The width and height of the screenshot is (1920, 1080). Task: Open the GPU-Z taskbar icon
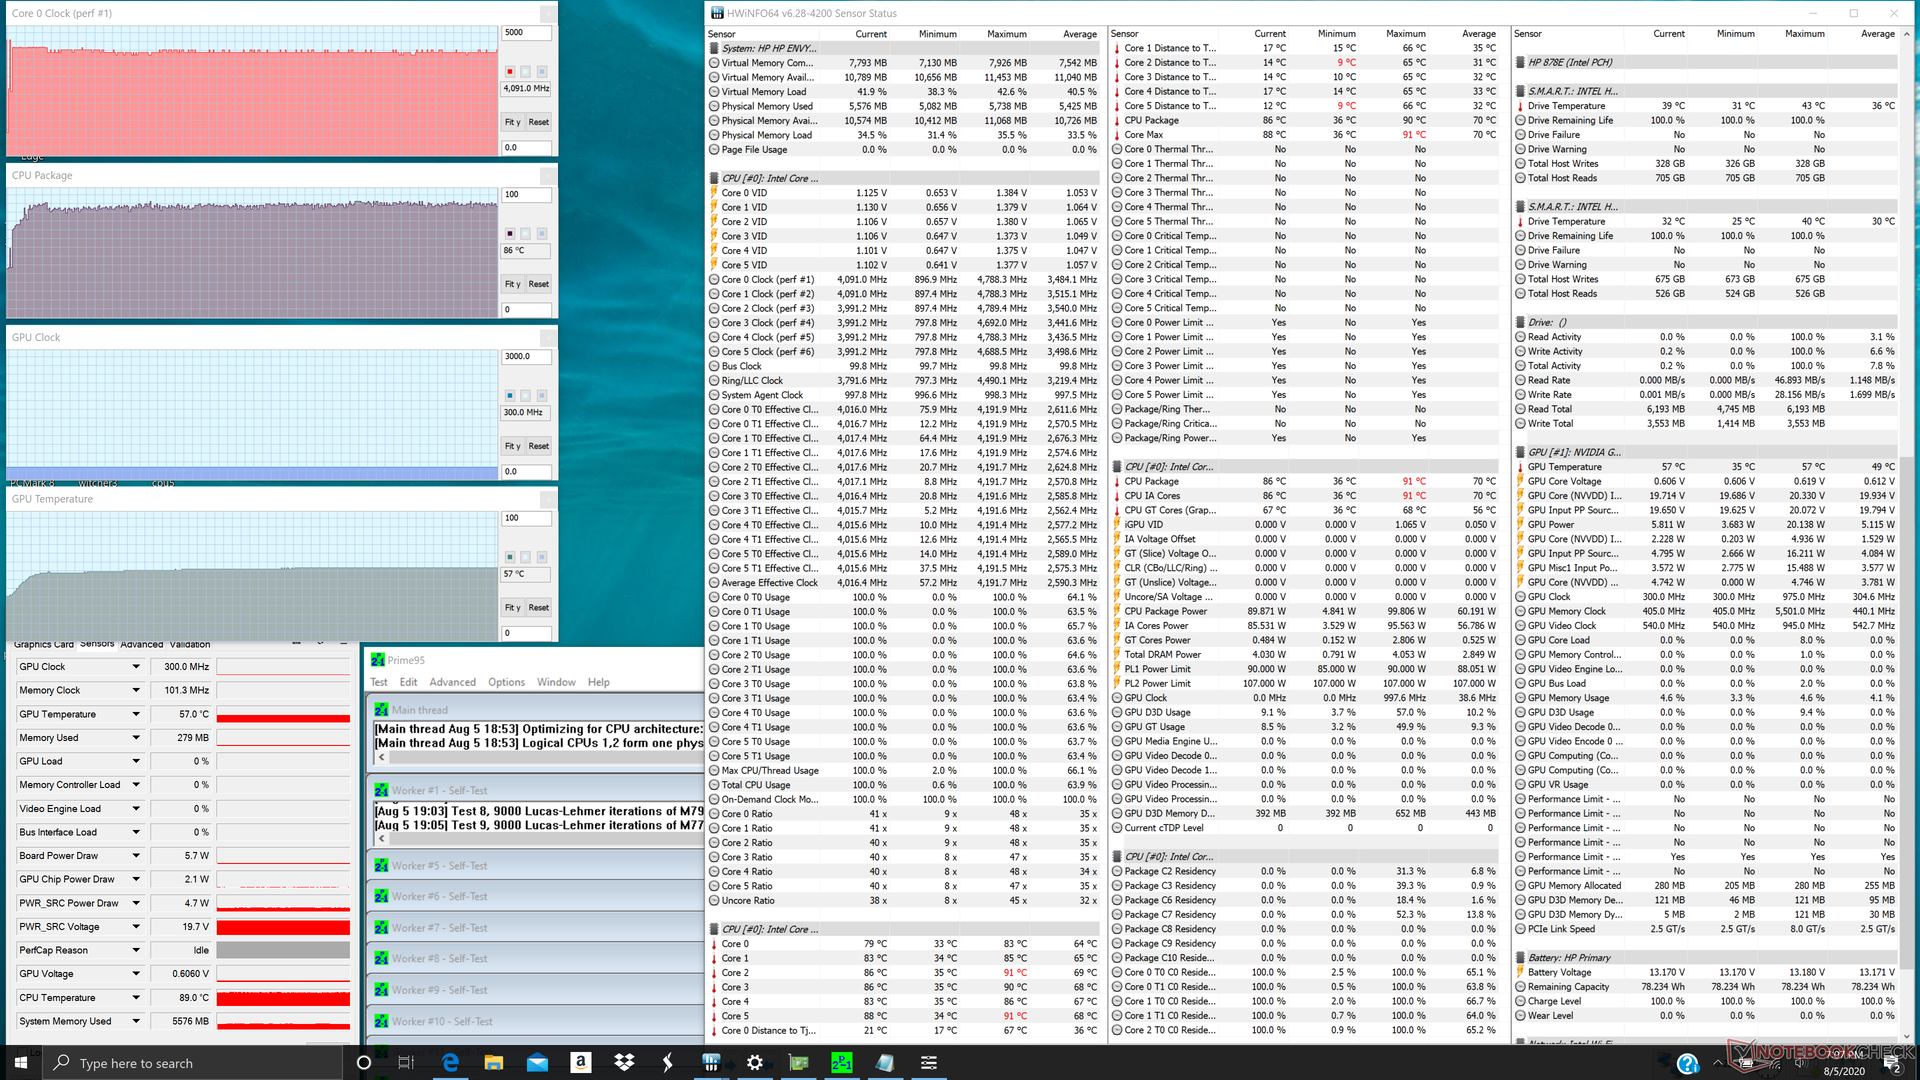798,1063
